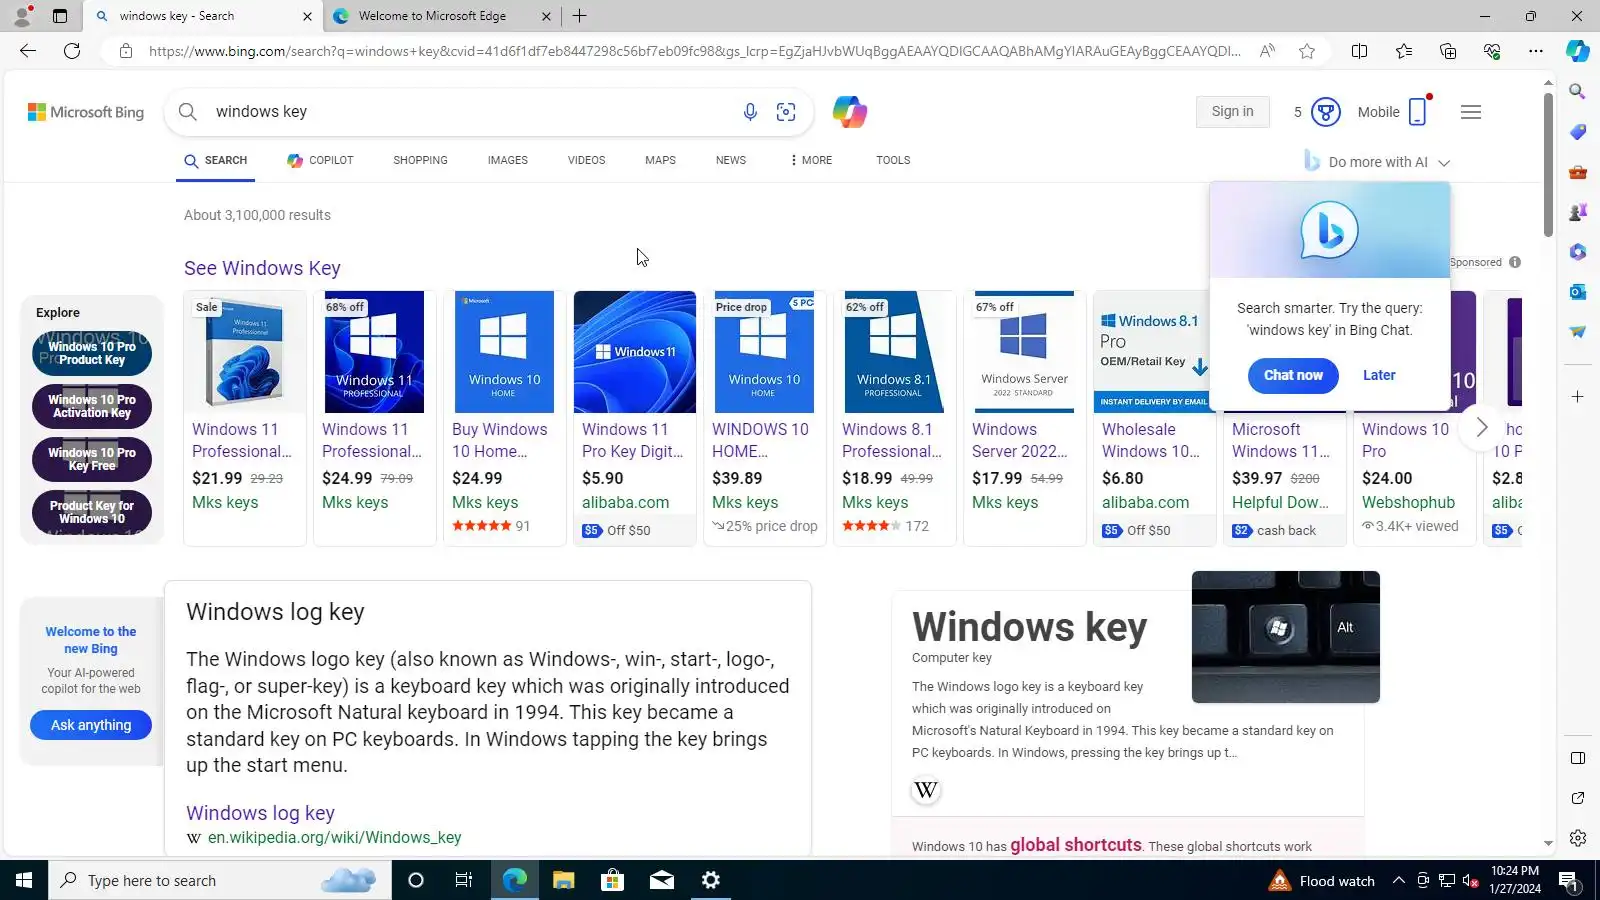The image size is (1600, 900).
Task: Expand Do more with AI dropdown
Action: [1378, 162]
